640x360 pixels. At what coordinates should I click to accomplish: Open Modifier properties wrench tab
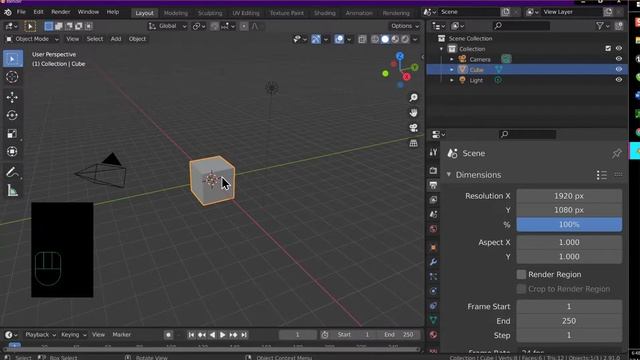click(433, 262)
